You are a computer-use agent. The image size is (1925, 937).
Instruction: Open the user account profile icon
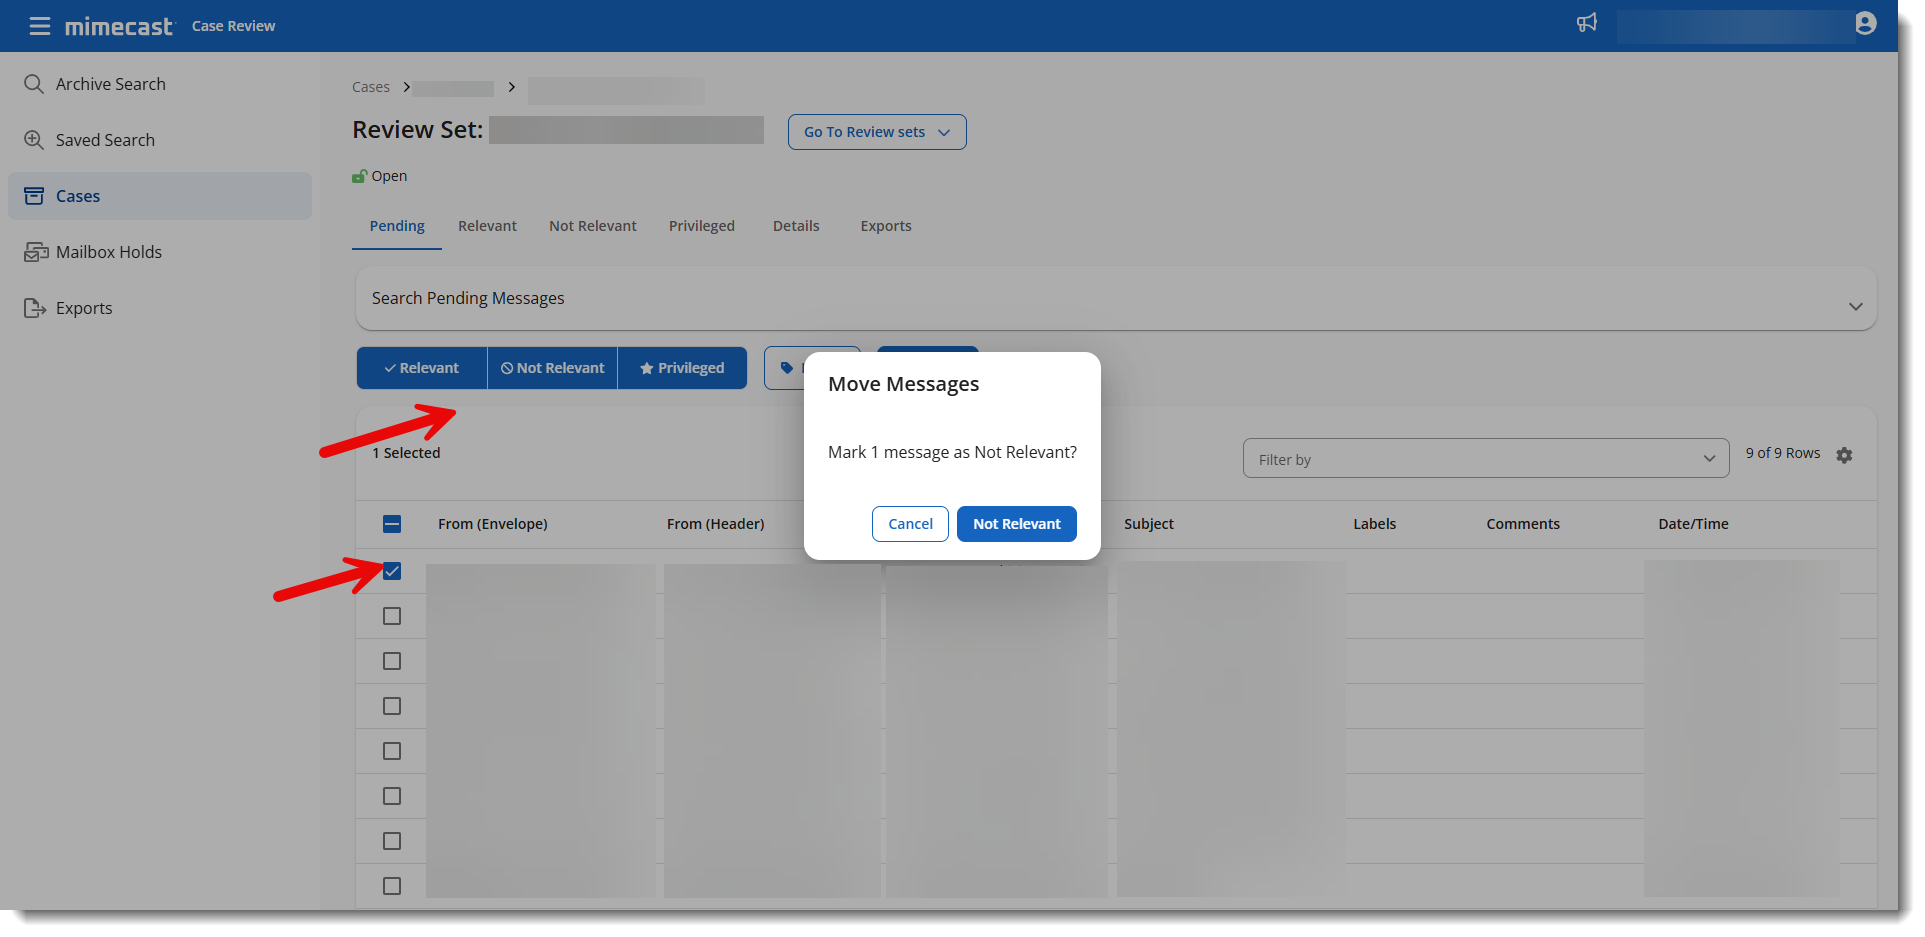[1865, 24]
